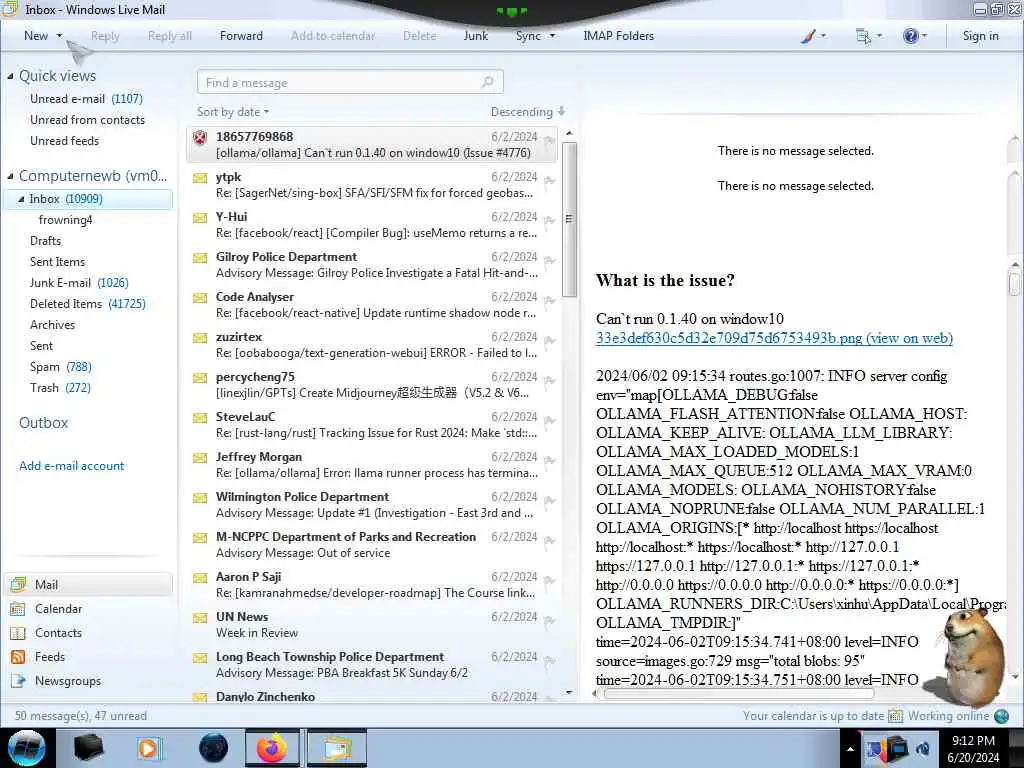Image resolution: width=1024 pixels, height=768 pixels.
Task: Toggle Descending sort order
Action: click(528, 112)
